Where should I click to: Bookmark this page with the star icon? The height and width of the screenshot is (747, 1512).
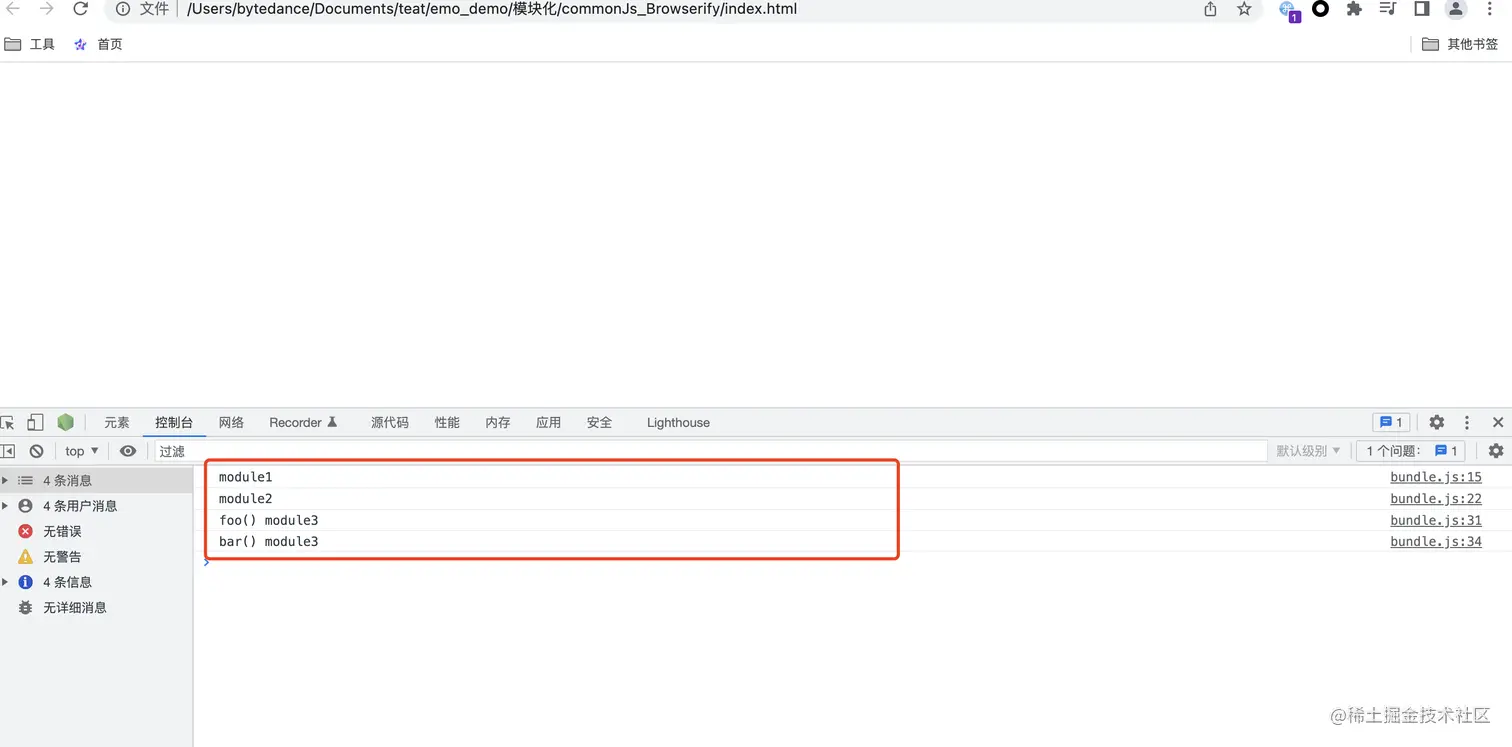click(1244, 9)
